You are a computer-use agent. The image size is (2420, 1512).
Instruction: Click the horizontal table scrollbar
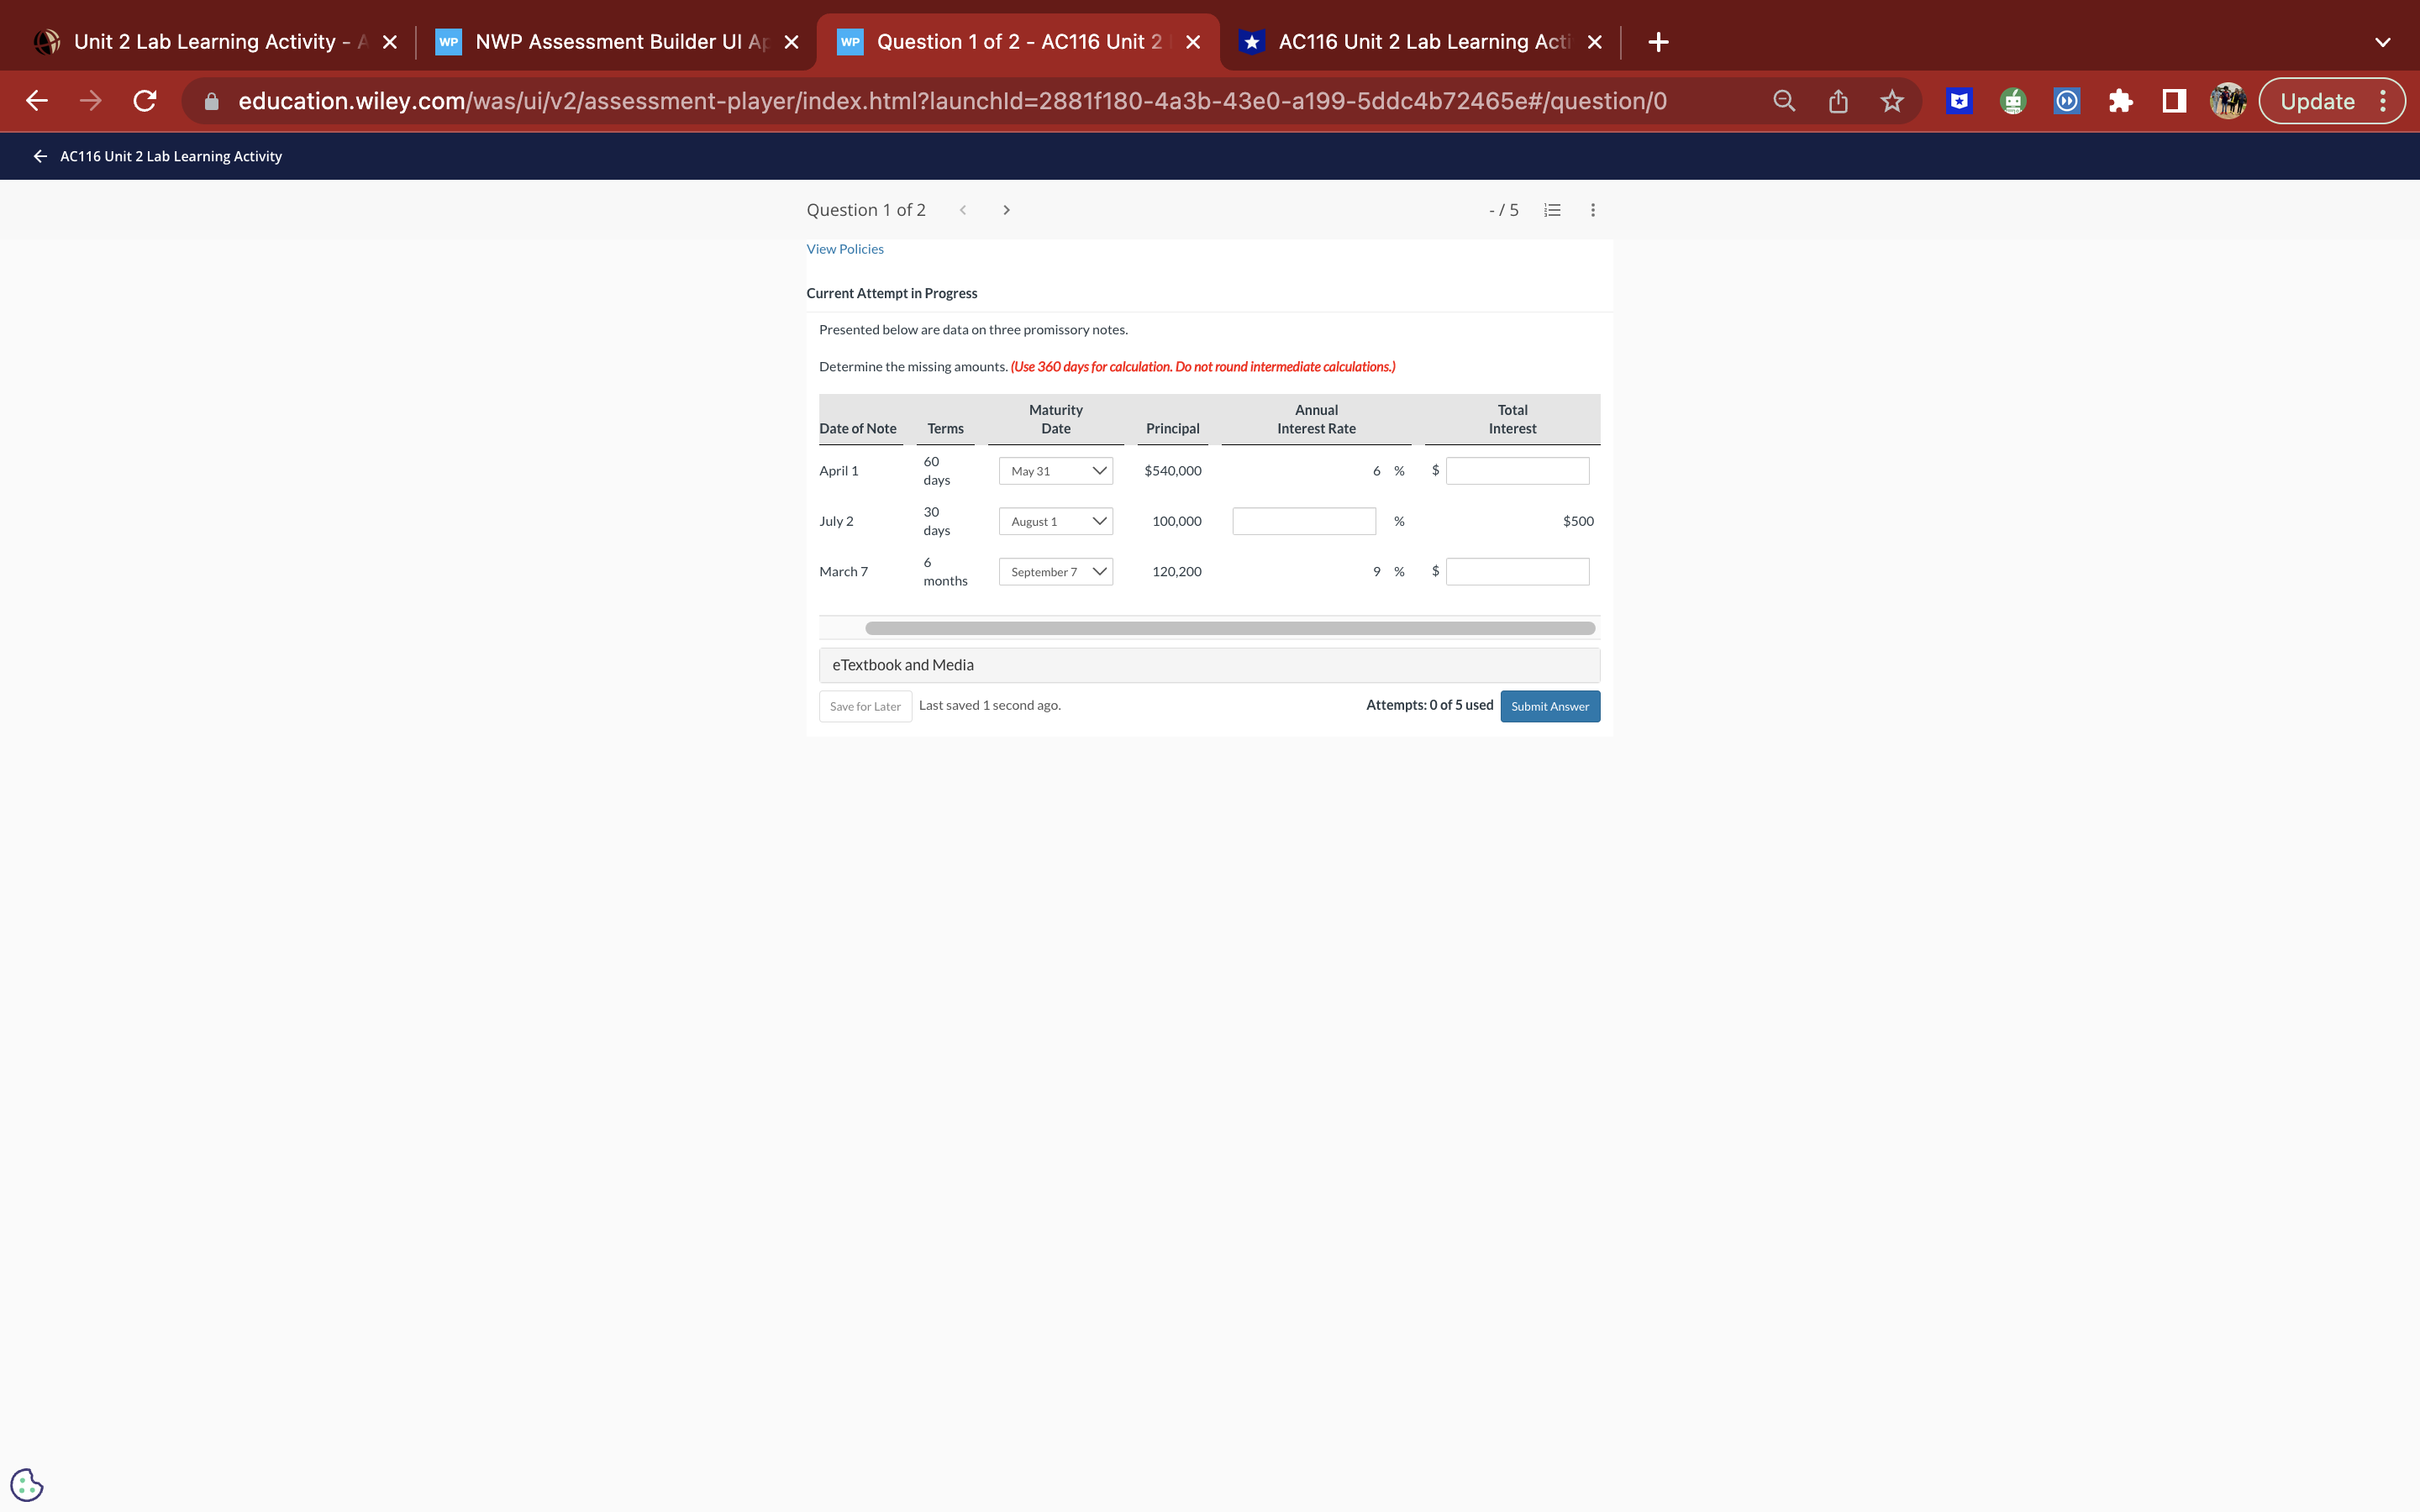1229,628
